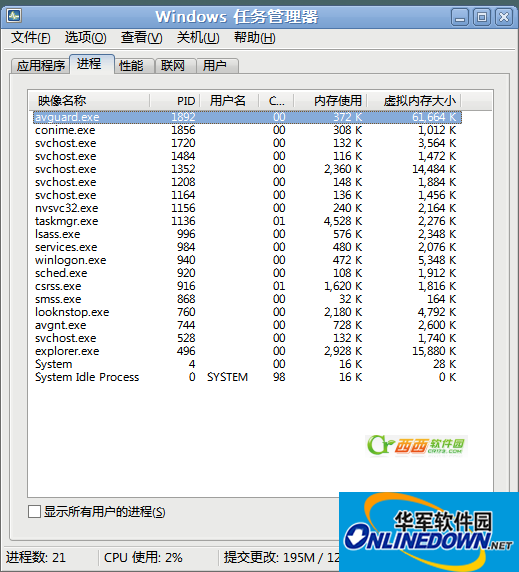Click CPU 使用: 2% in status bar
Viewport: 519px width, 572px height.
tap(143, 557)
